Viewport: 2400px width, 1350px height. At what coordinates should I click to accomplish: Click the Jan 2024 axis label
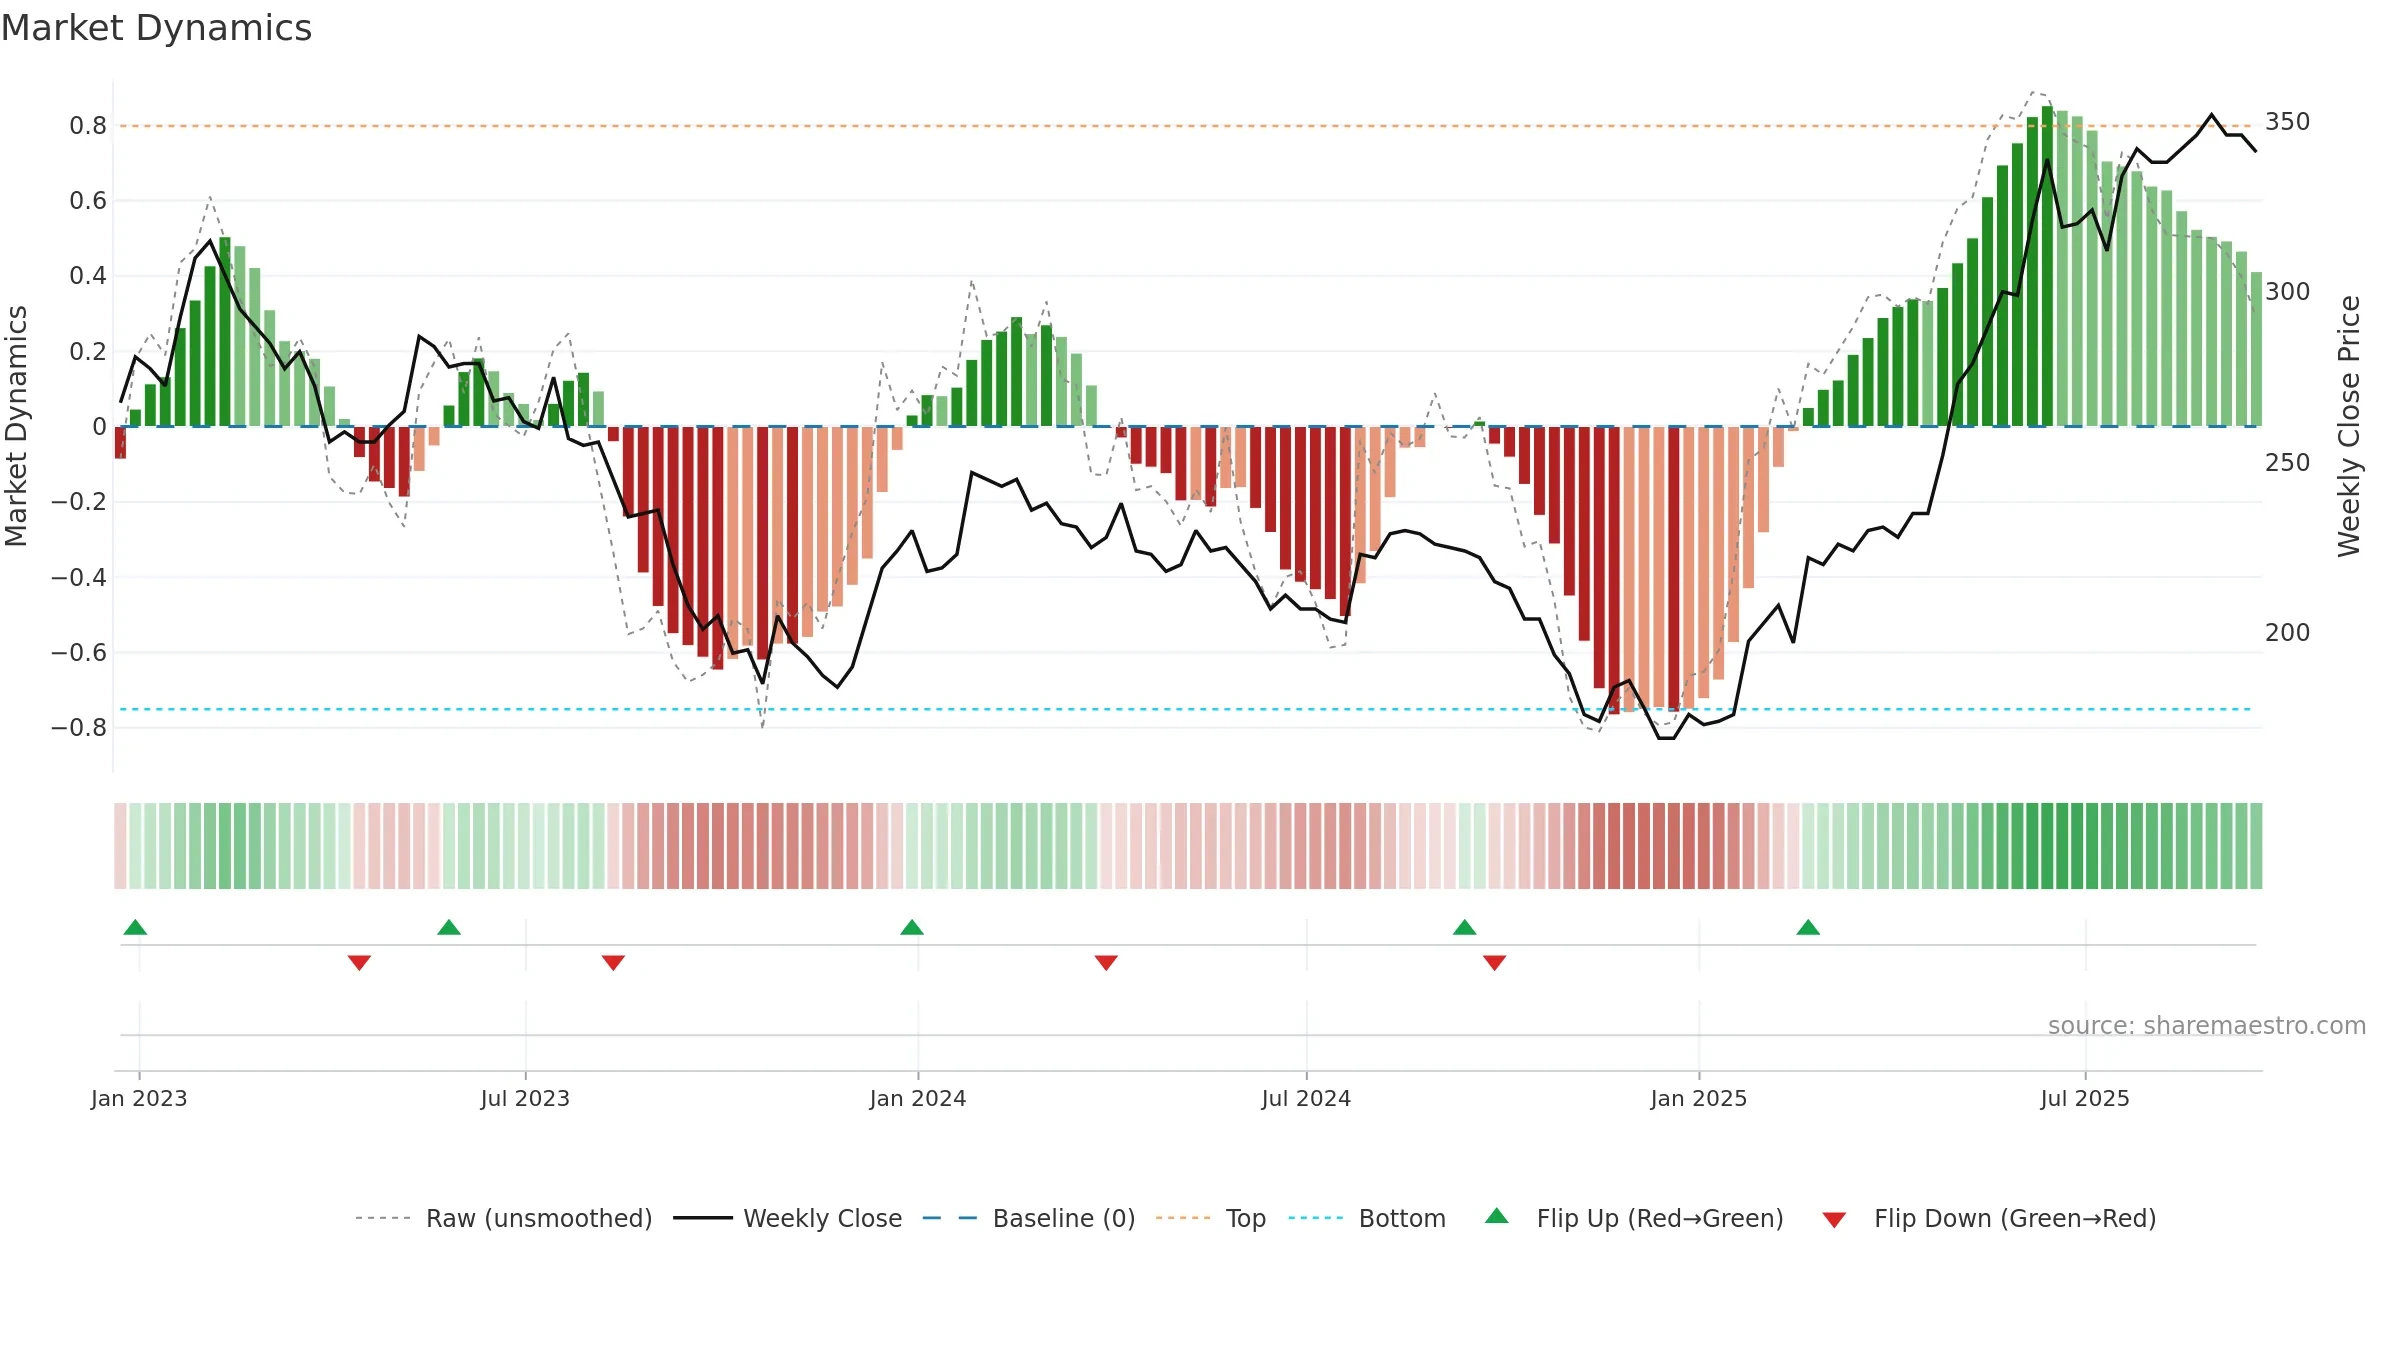pos(918,1098)
